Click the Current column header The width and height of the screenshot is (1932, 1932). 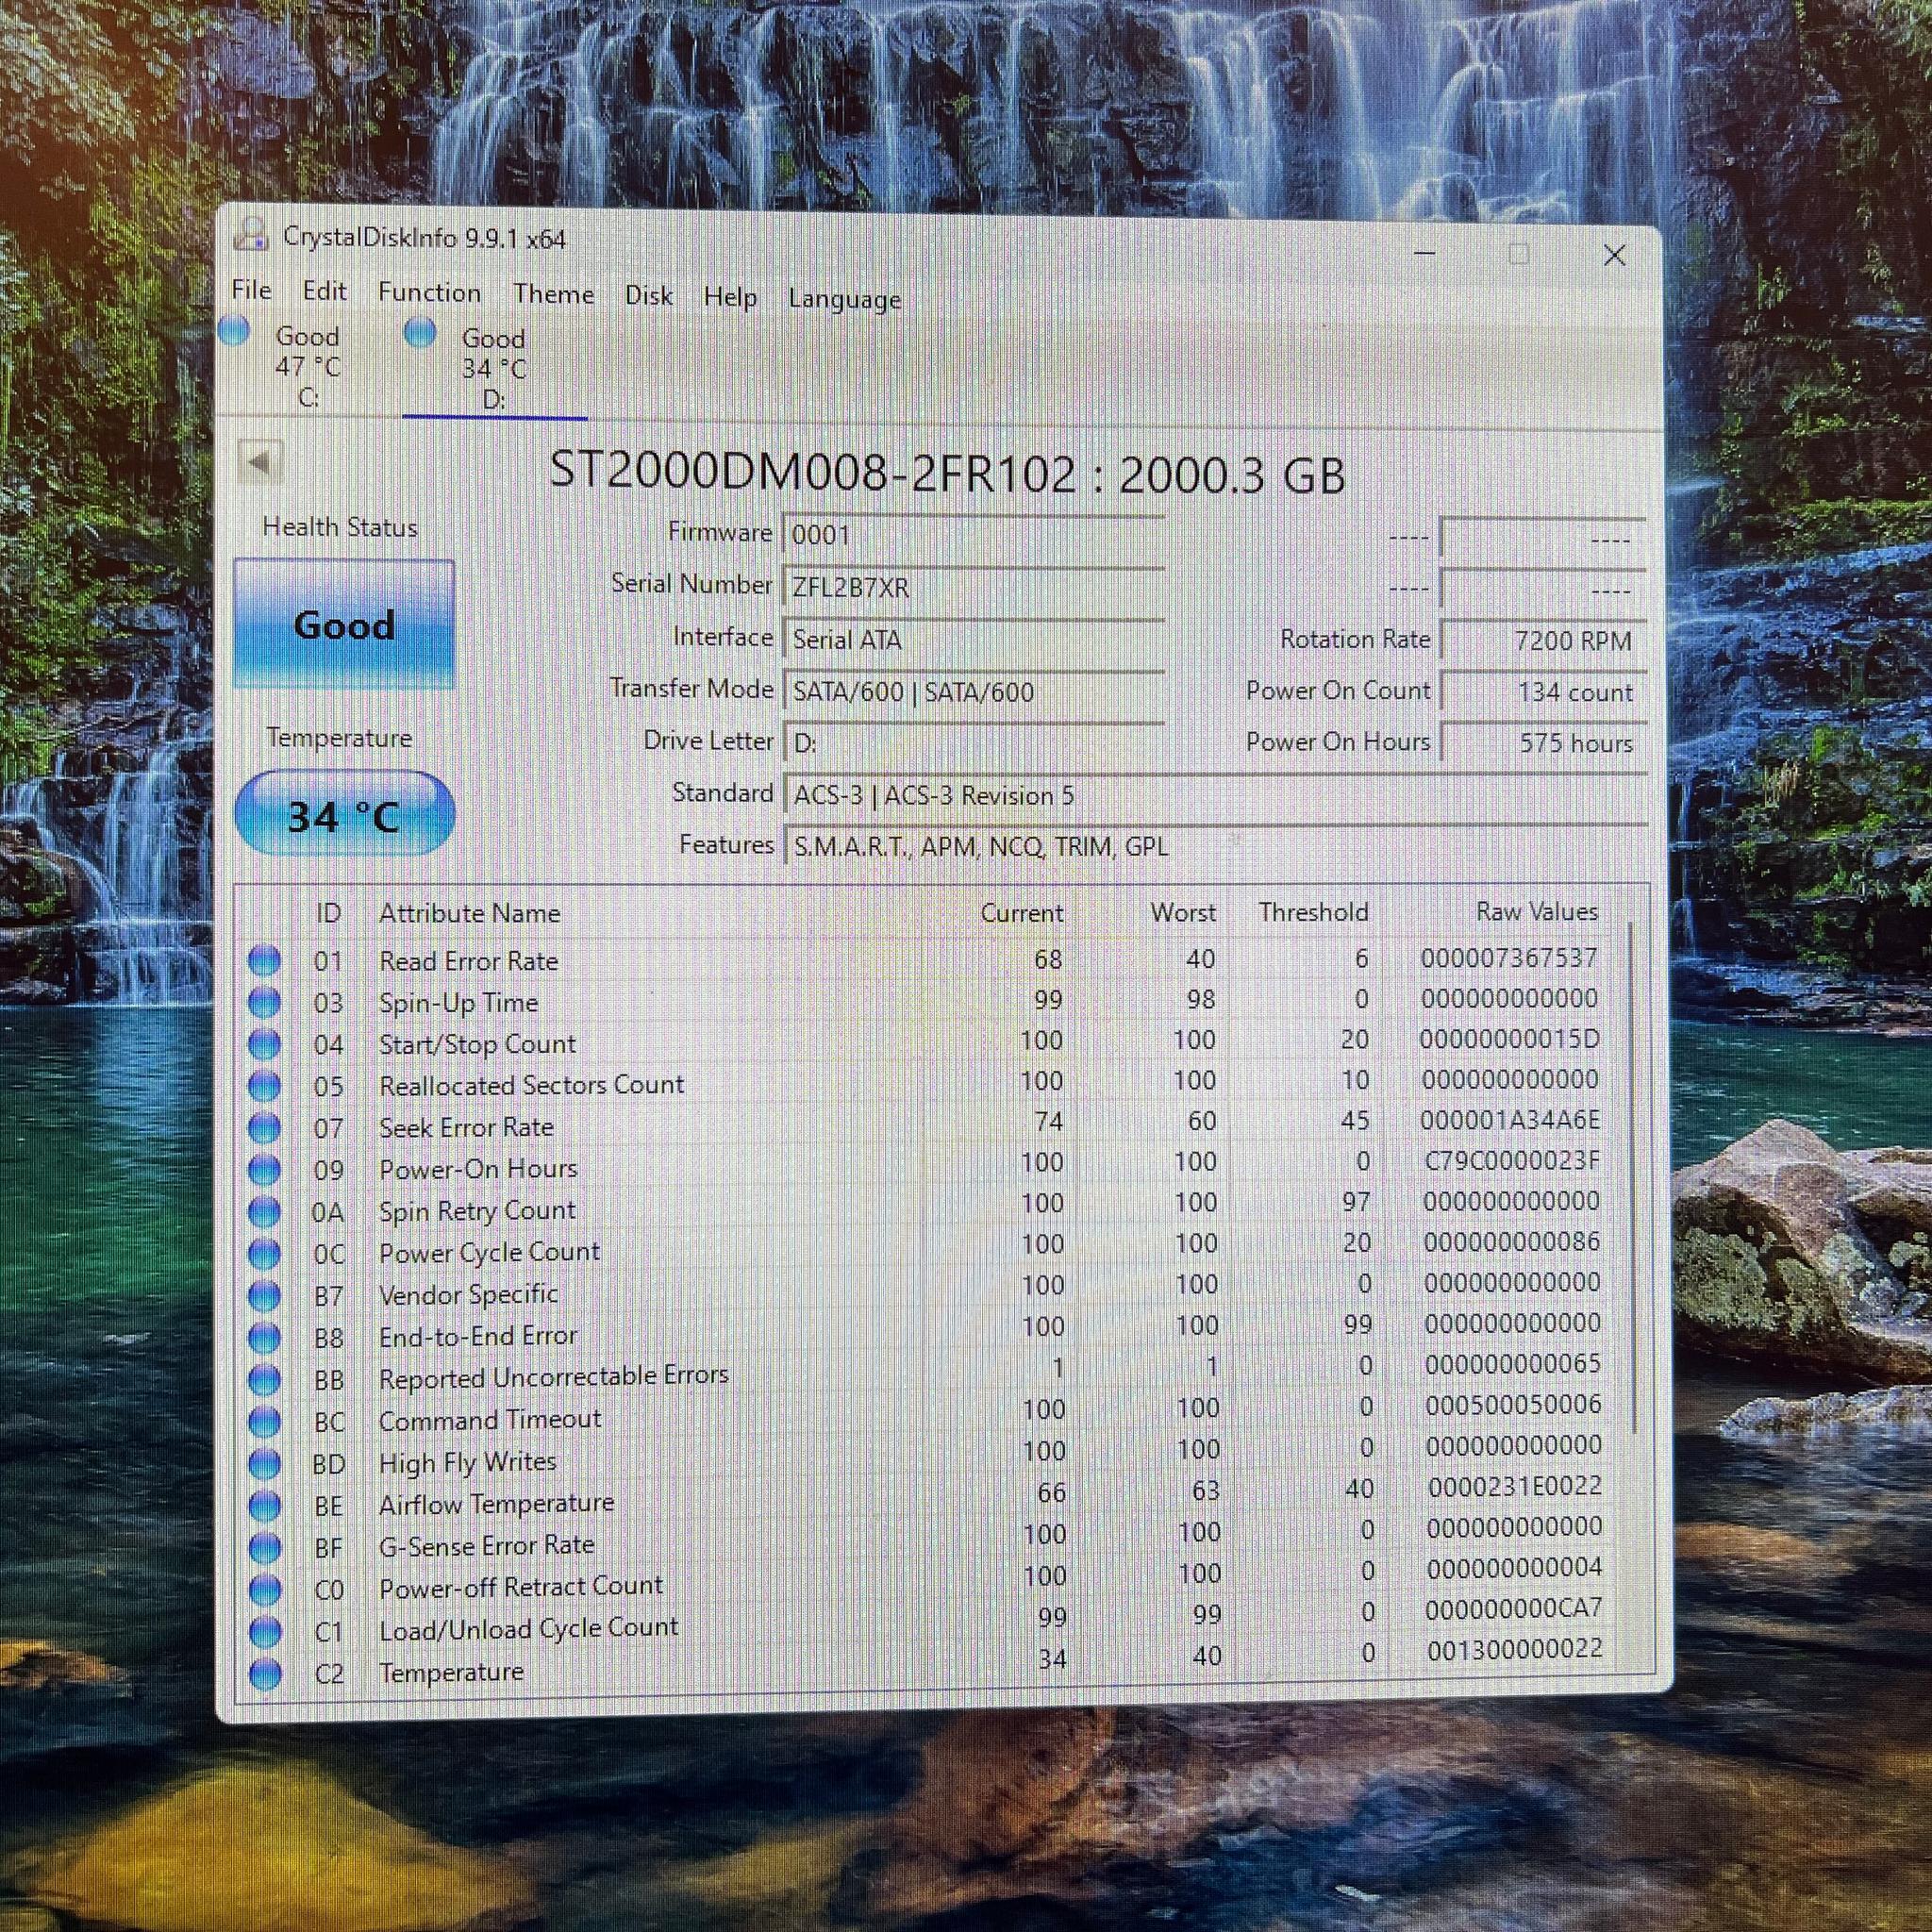tap(1021, 913)
